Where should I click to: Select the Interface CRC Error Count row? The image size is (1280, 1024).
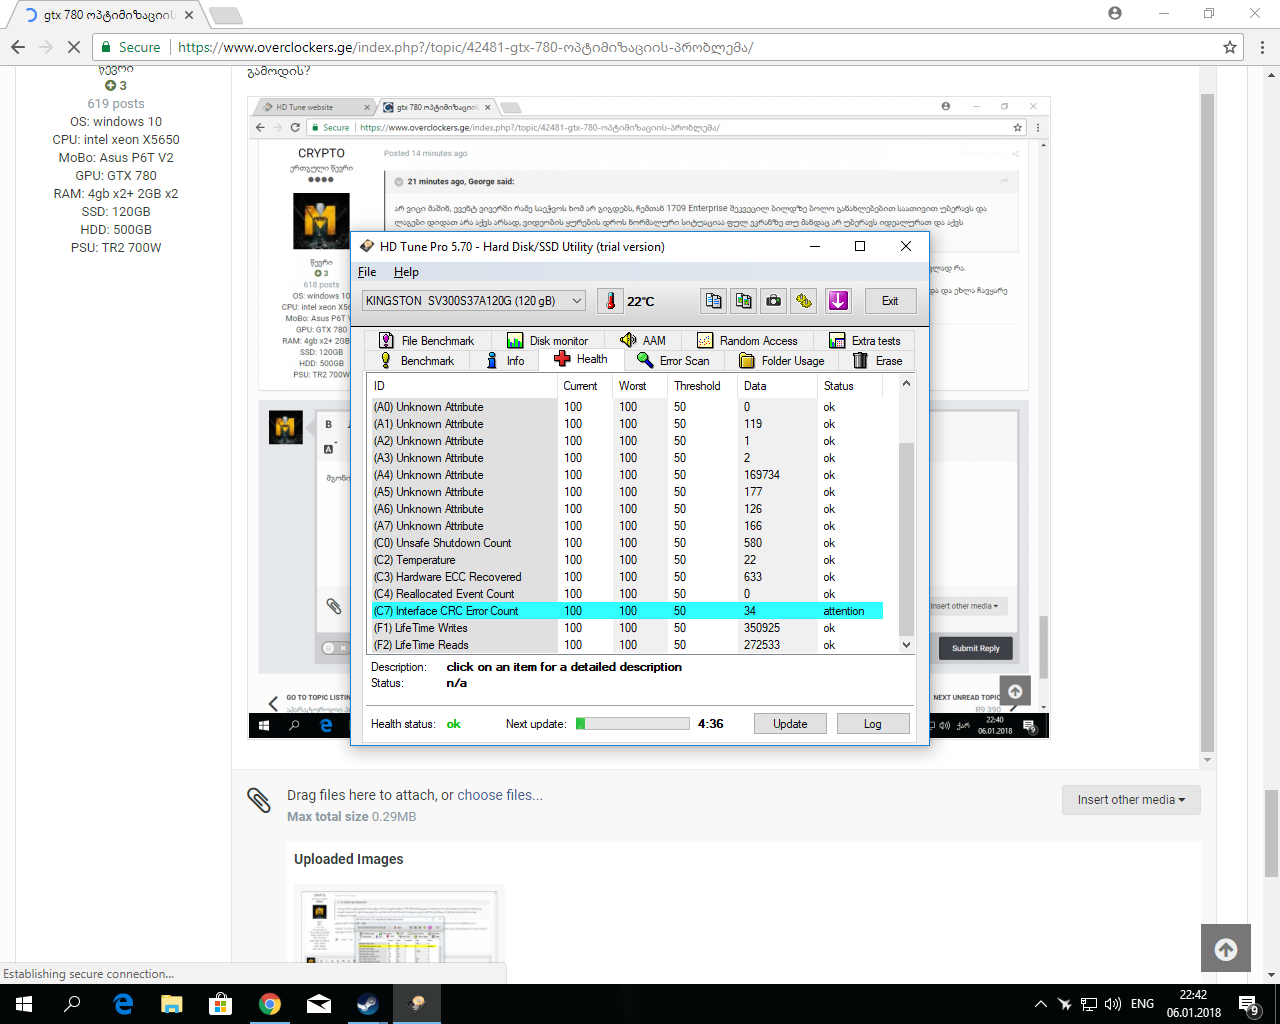click(x=457, y=611)
